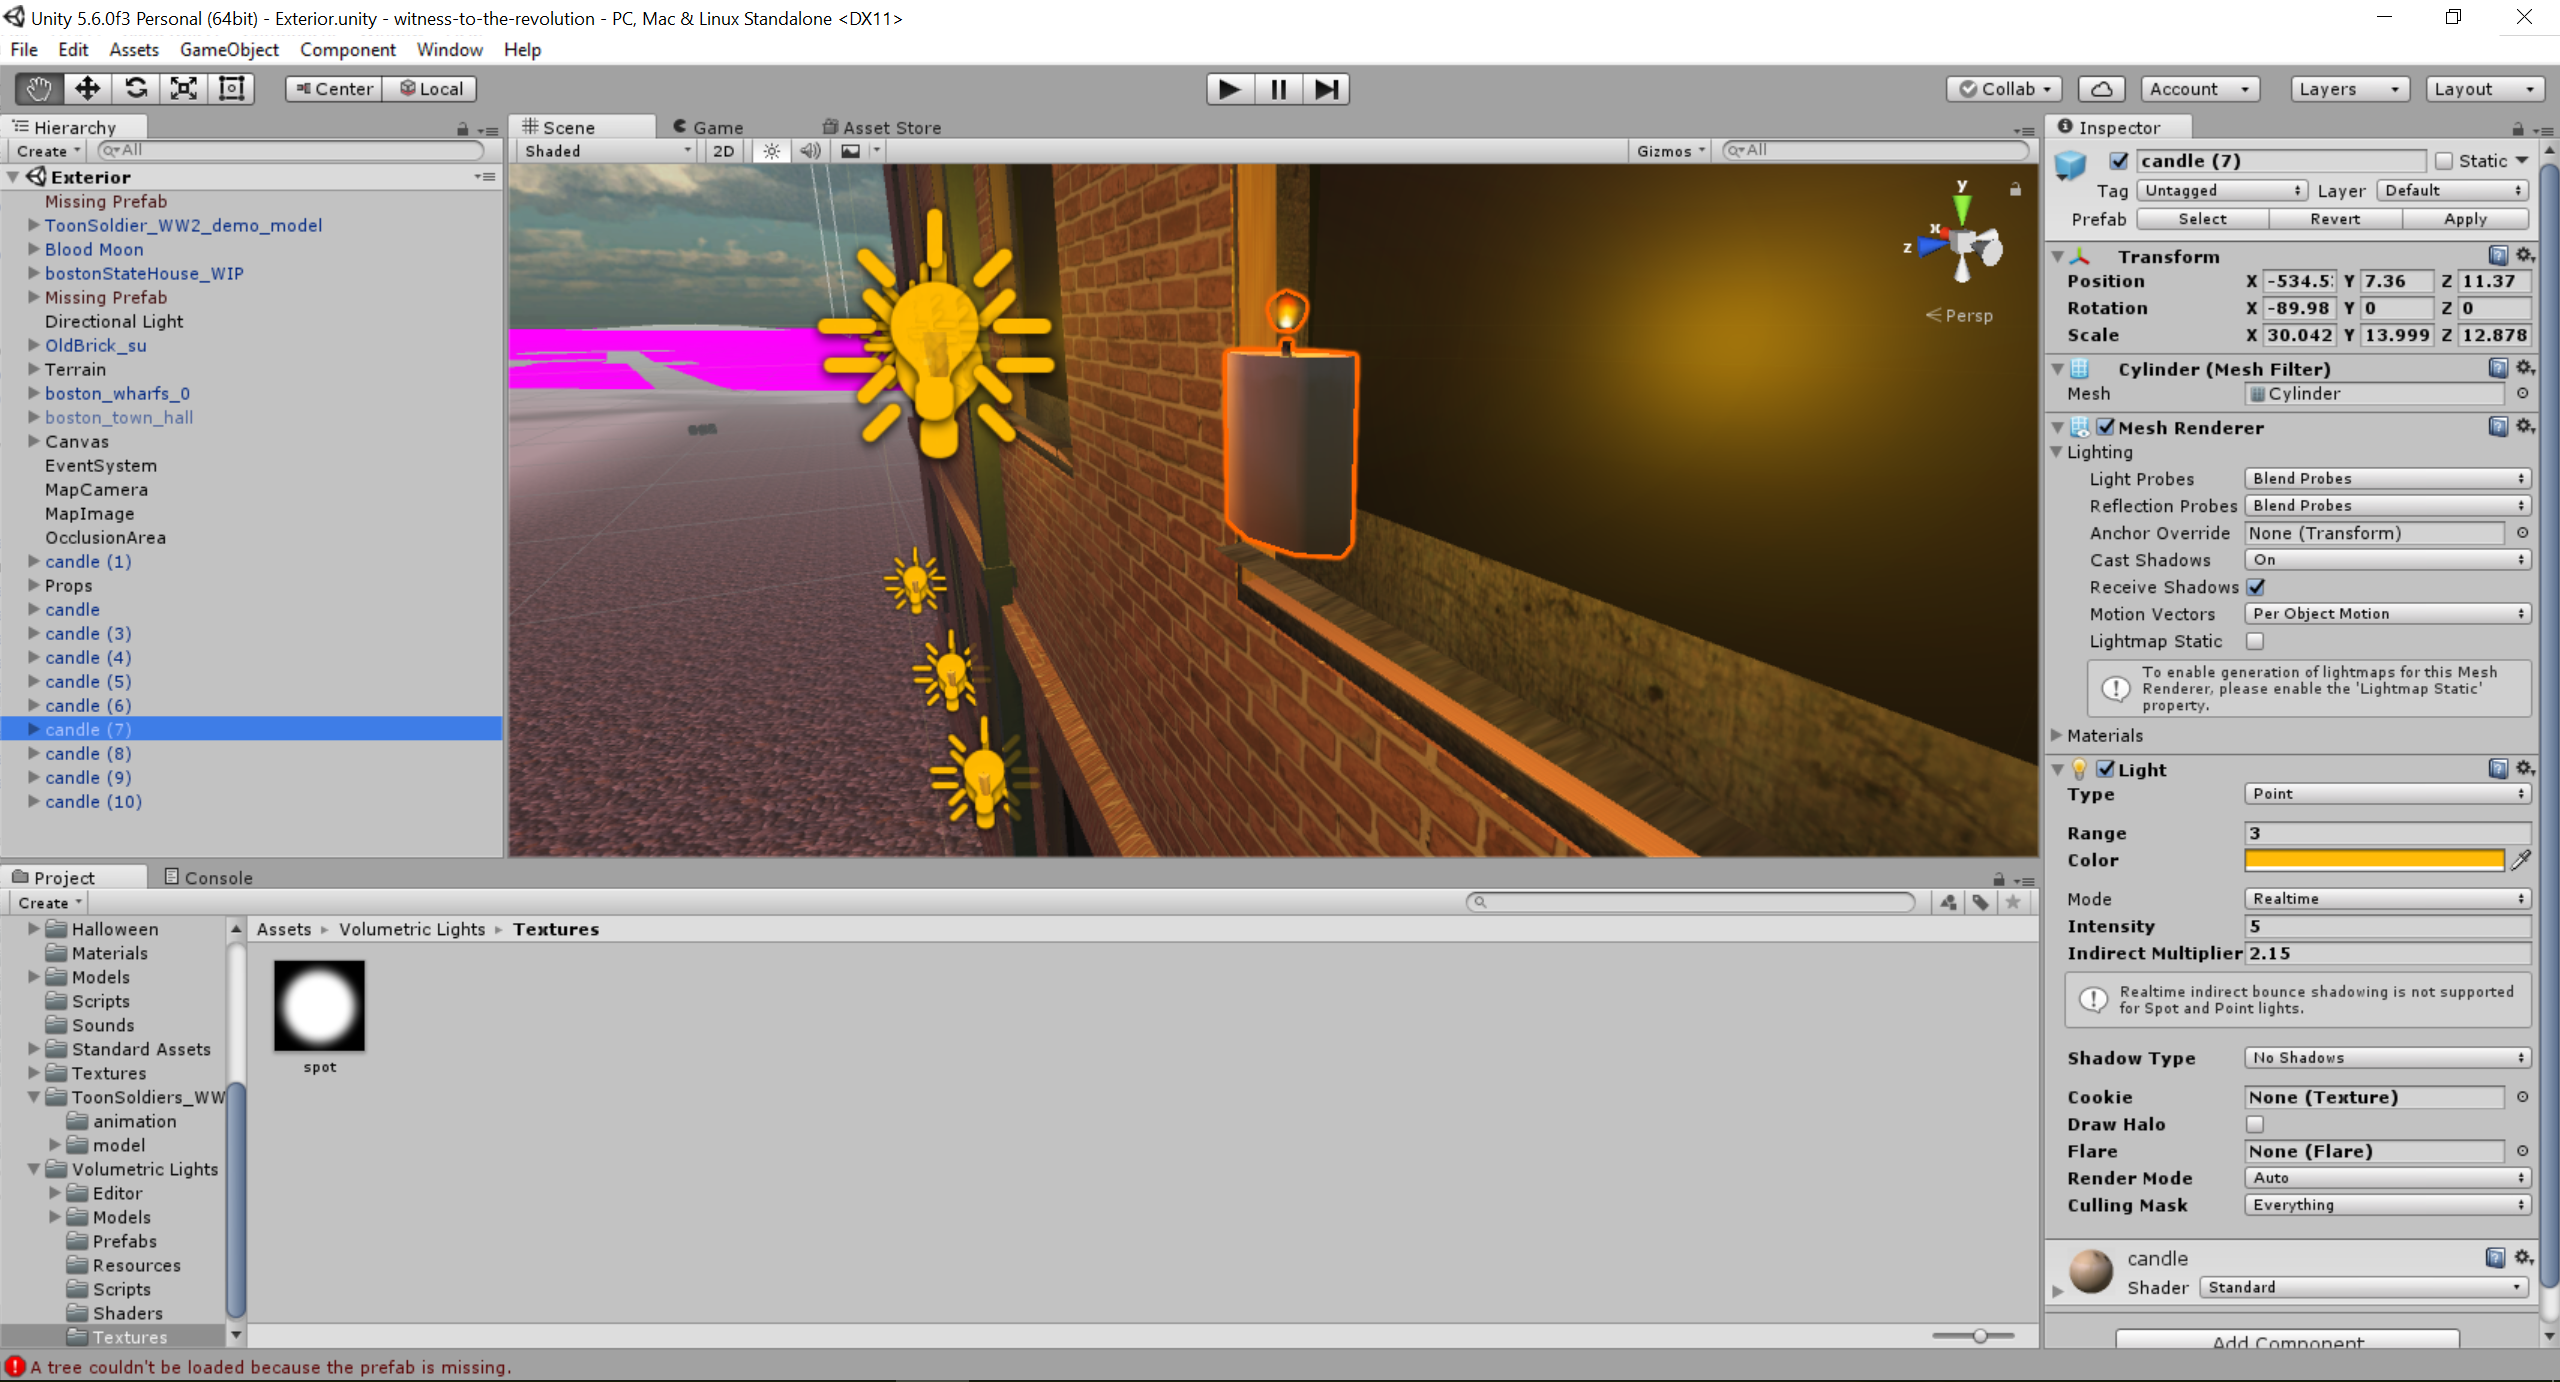Viewport: 2560px width, 1382px height.
Task: Open the Layers dropdown
Action: point(2348,89)
